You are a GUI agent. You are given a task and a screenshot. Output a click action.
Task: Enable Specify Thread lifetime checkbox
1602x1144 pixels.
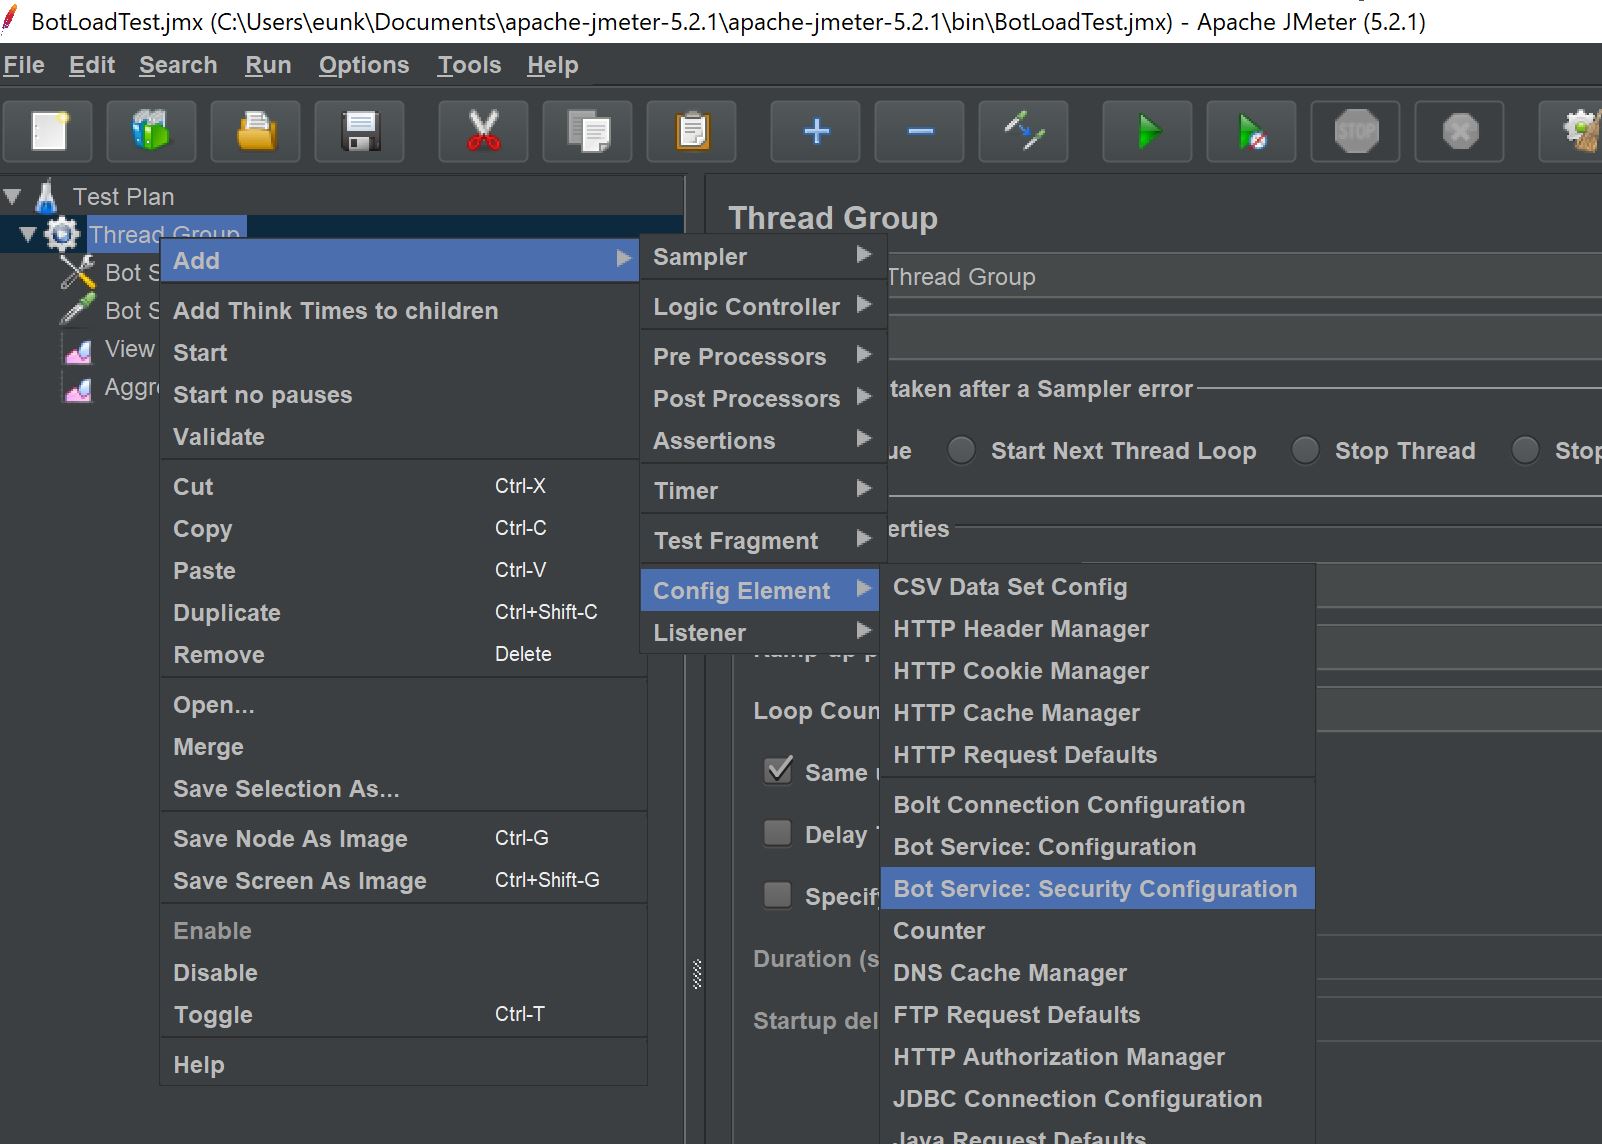pos(778,895)
